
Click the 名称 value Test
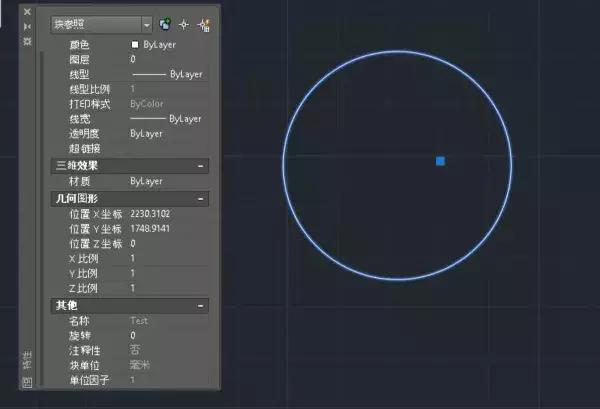coord(139,321)
